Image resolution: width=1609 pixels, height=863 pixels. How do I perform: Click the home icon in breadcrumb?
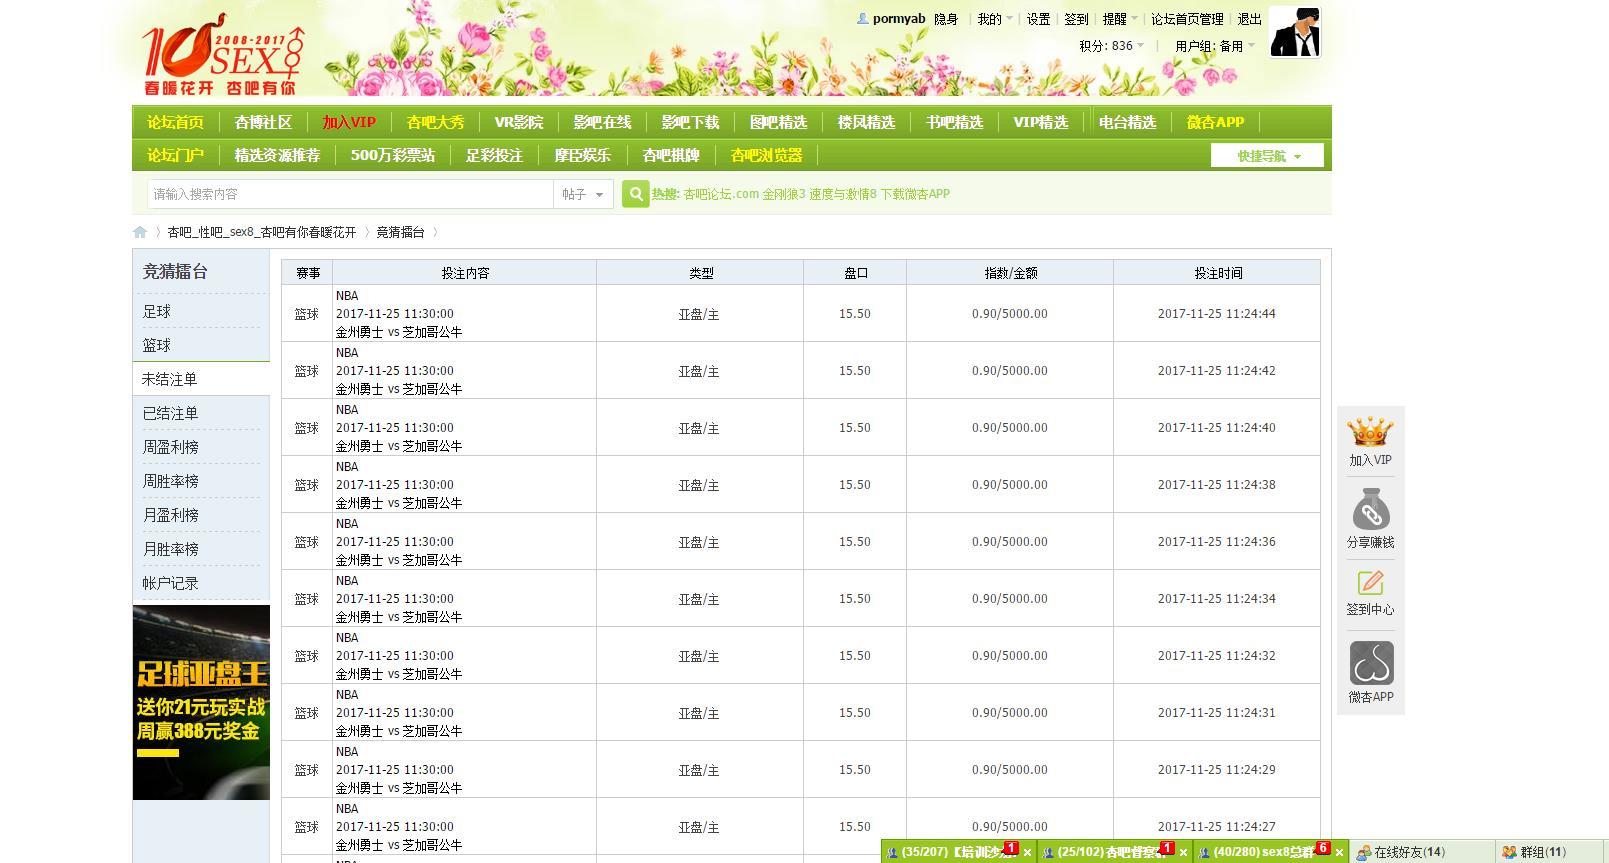[140, 232]
